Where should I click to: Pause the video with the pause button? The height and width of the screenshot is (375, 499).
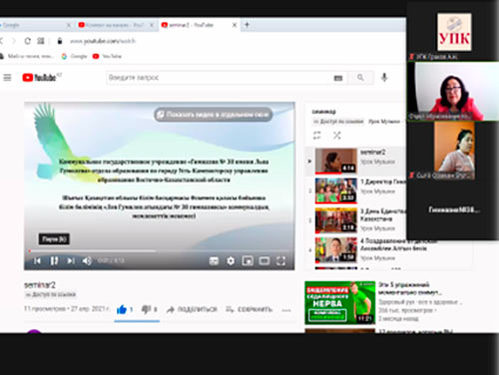point(54,261)
